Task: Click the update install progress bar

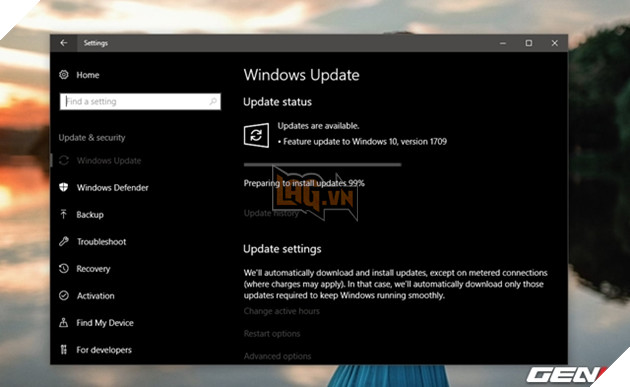Action: tap(322, 164)
